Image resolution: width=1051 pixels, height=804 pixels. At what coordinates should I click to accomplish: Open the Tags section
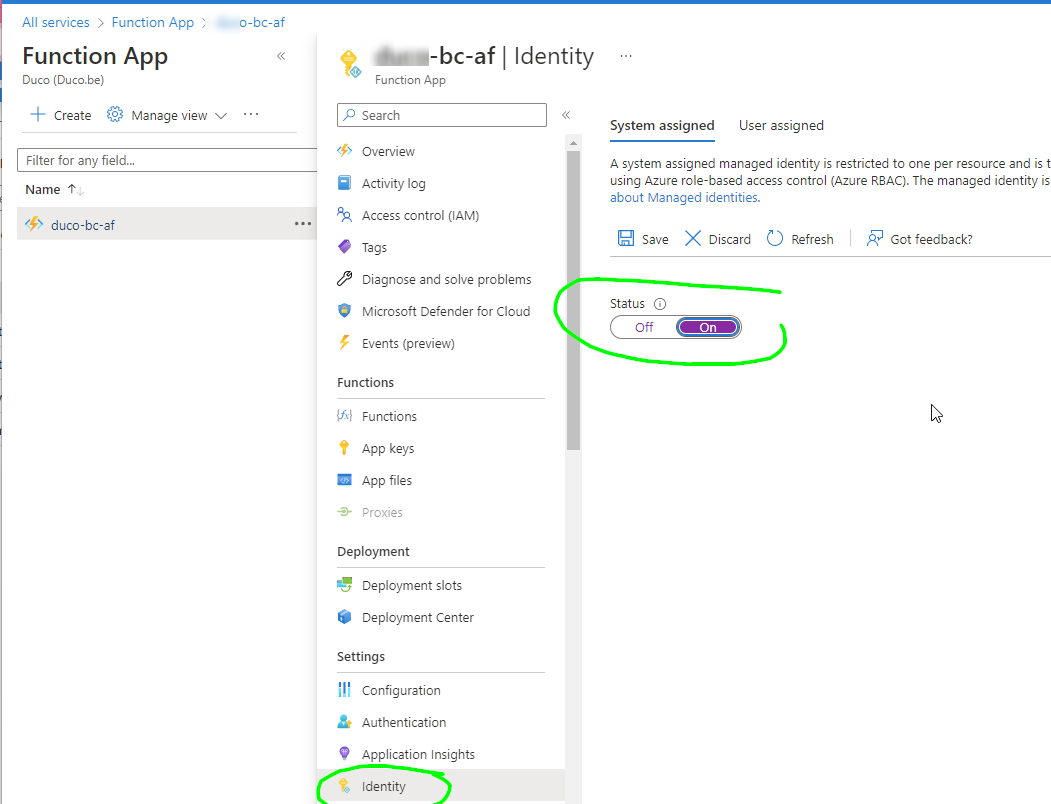374,247
